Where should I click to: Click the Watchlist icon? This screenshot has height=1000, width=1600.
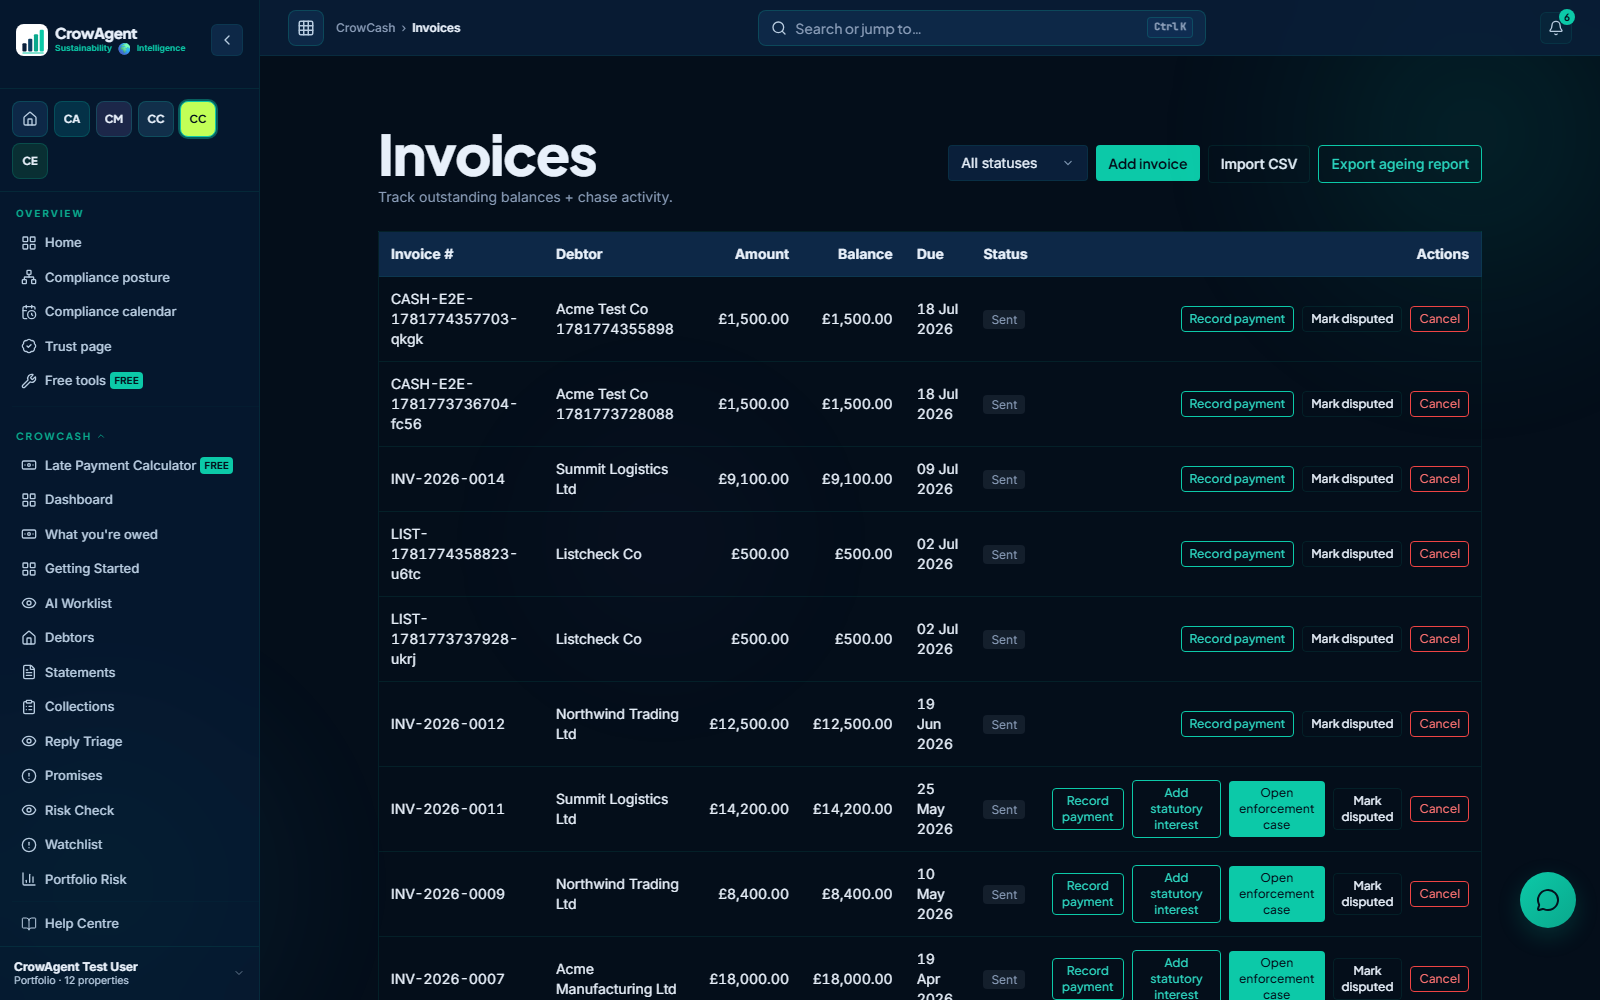click(x=29, y=845)
